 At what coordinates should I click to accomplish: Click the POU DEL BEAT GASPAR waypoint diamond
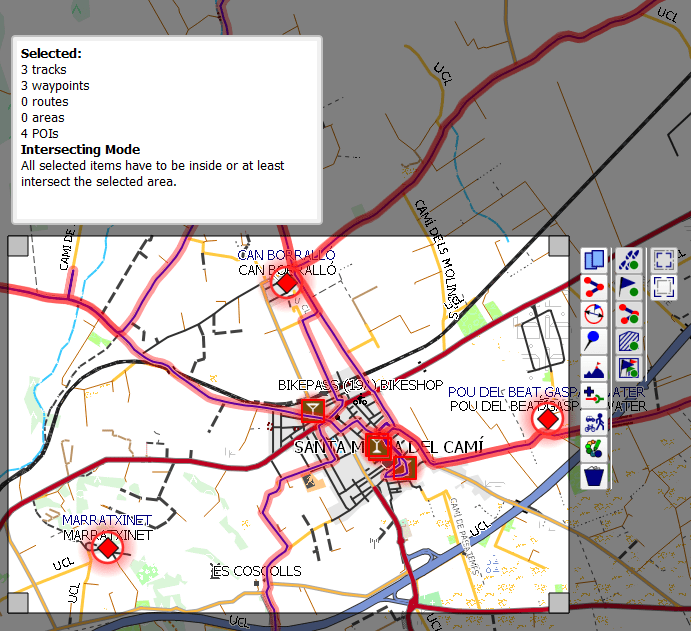548,419
